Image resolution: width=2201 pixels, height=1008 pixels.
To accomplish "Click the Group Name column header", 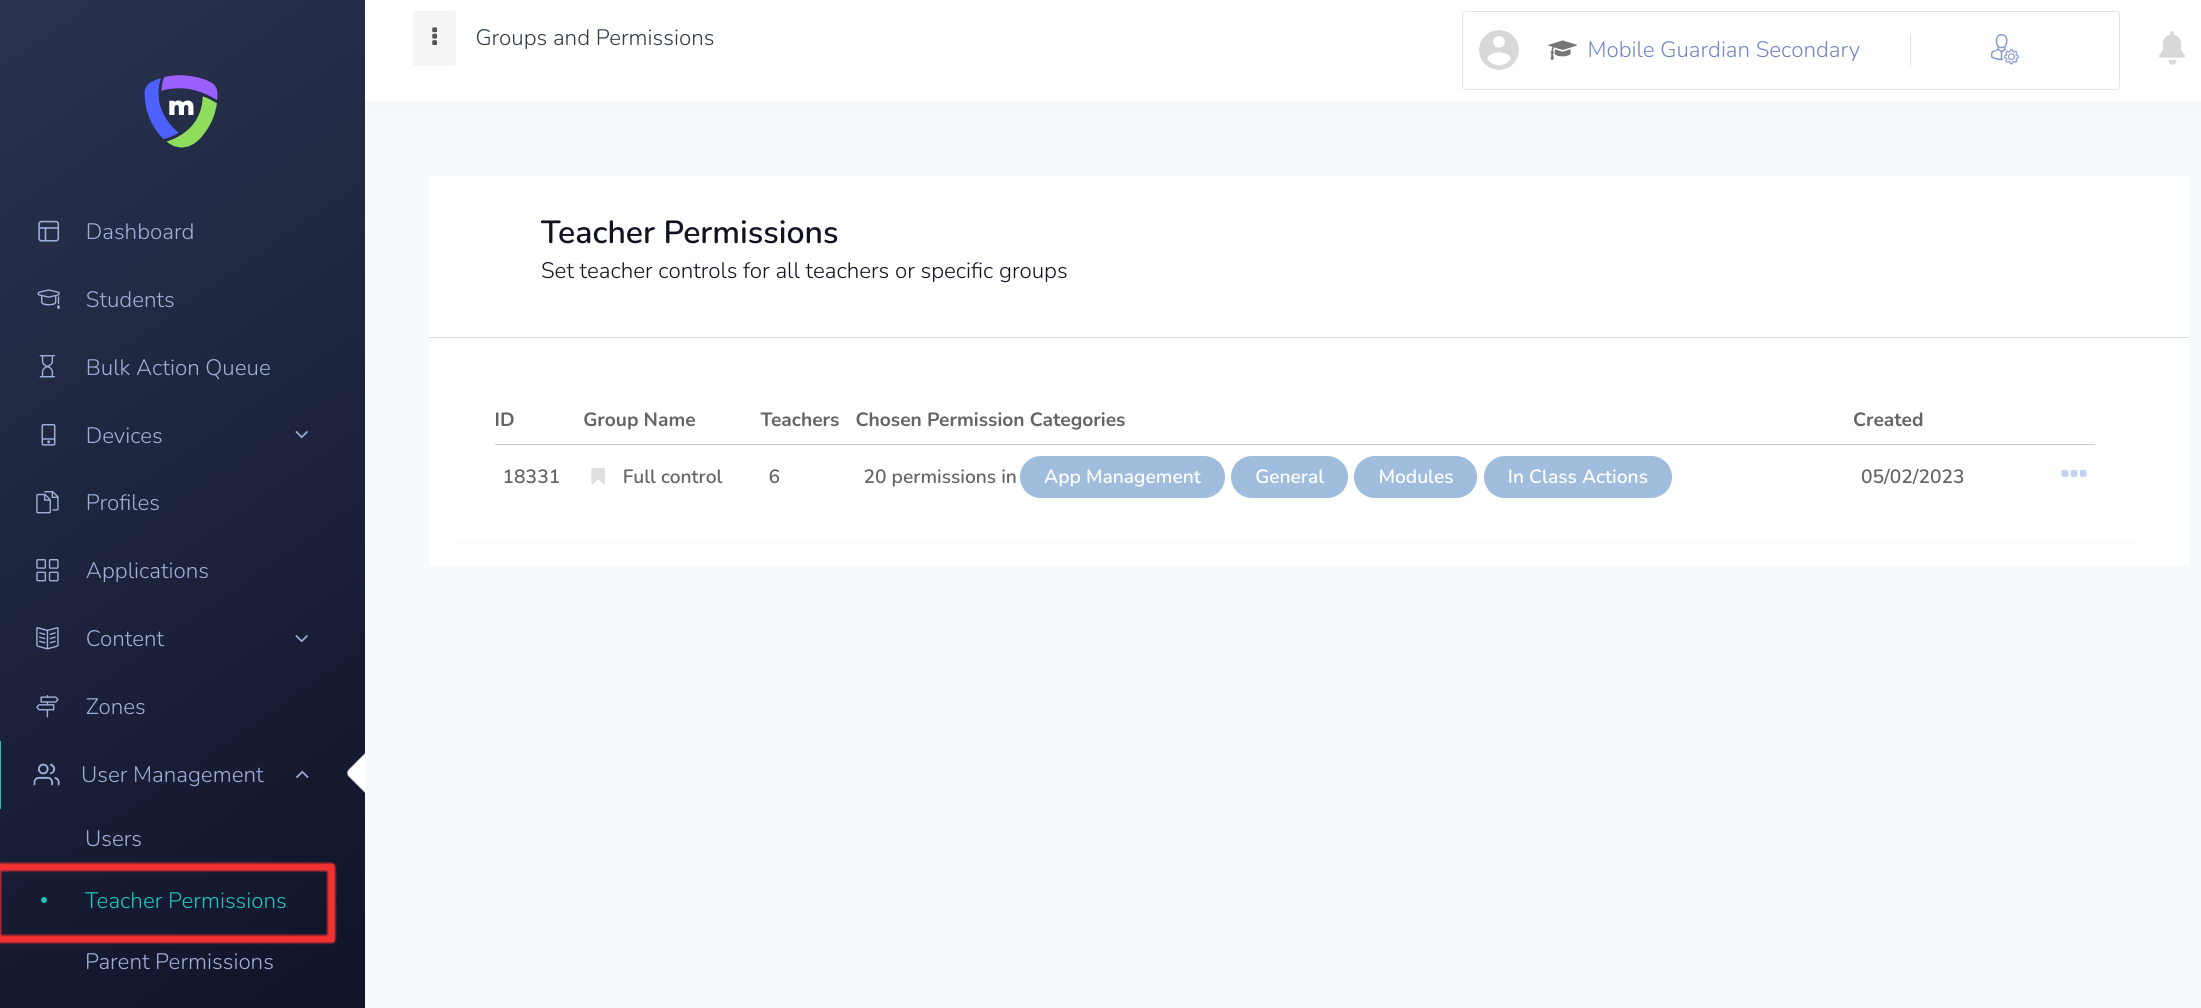I will click(x=639, y=420).
